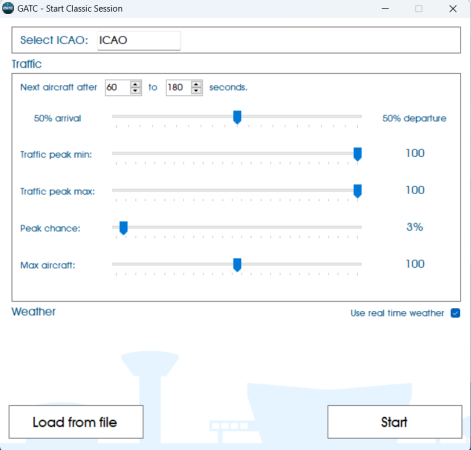Click the 60 seconds minimum value field
The width and height of the screenshot is (471, 450).
click(118, 88)
